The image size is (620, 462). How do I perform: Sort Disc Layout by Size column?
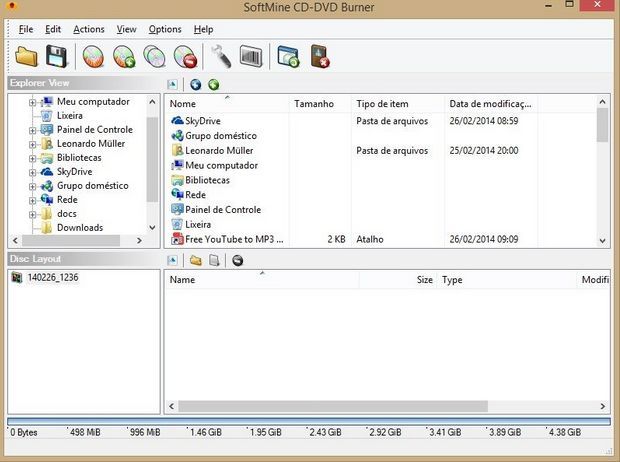click(398, 280)
